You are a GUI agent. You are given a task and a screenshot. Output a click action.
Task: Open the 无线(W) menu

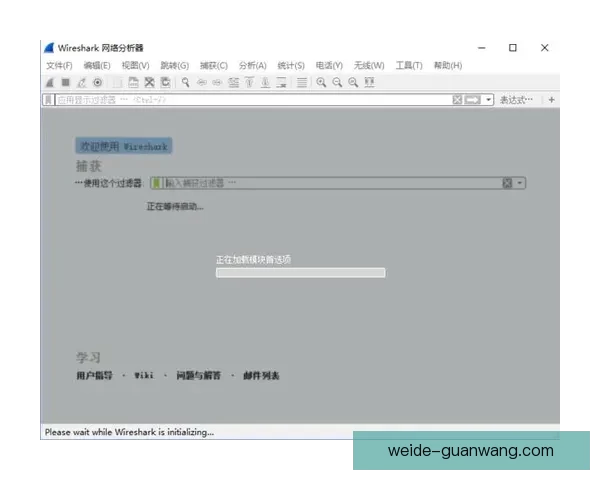pos(369,66)
